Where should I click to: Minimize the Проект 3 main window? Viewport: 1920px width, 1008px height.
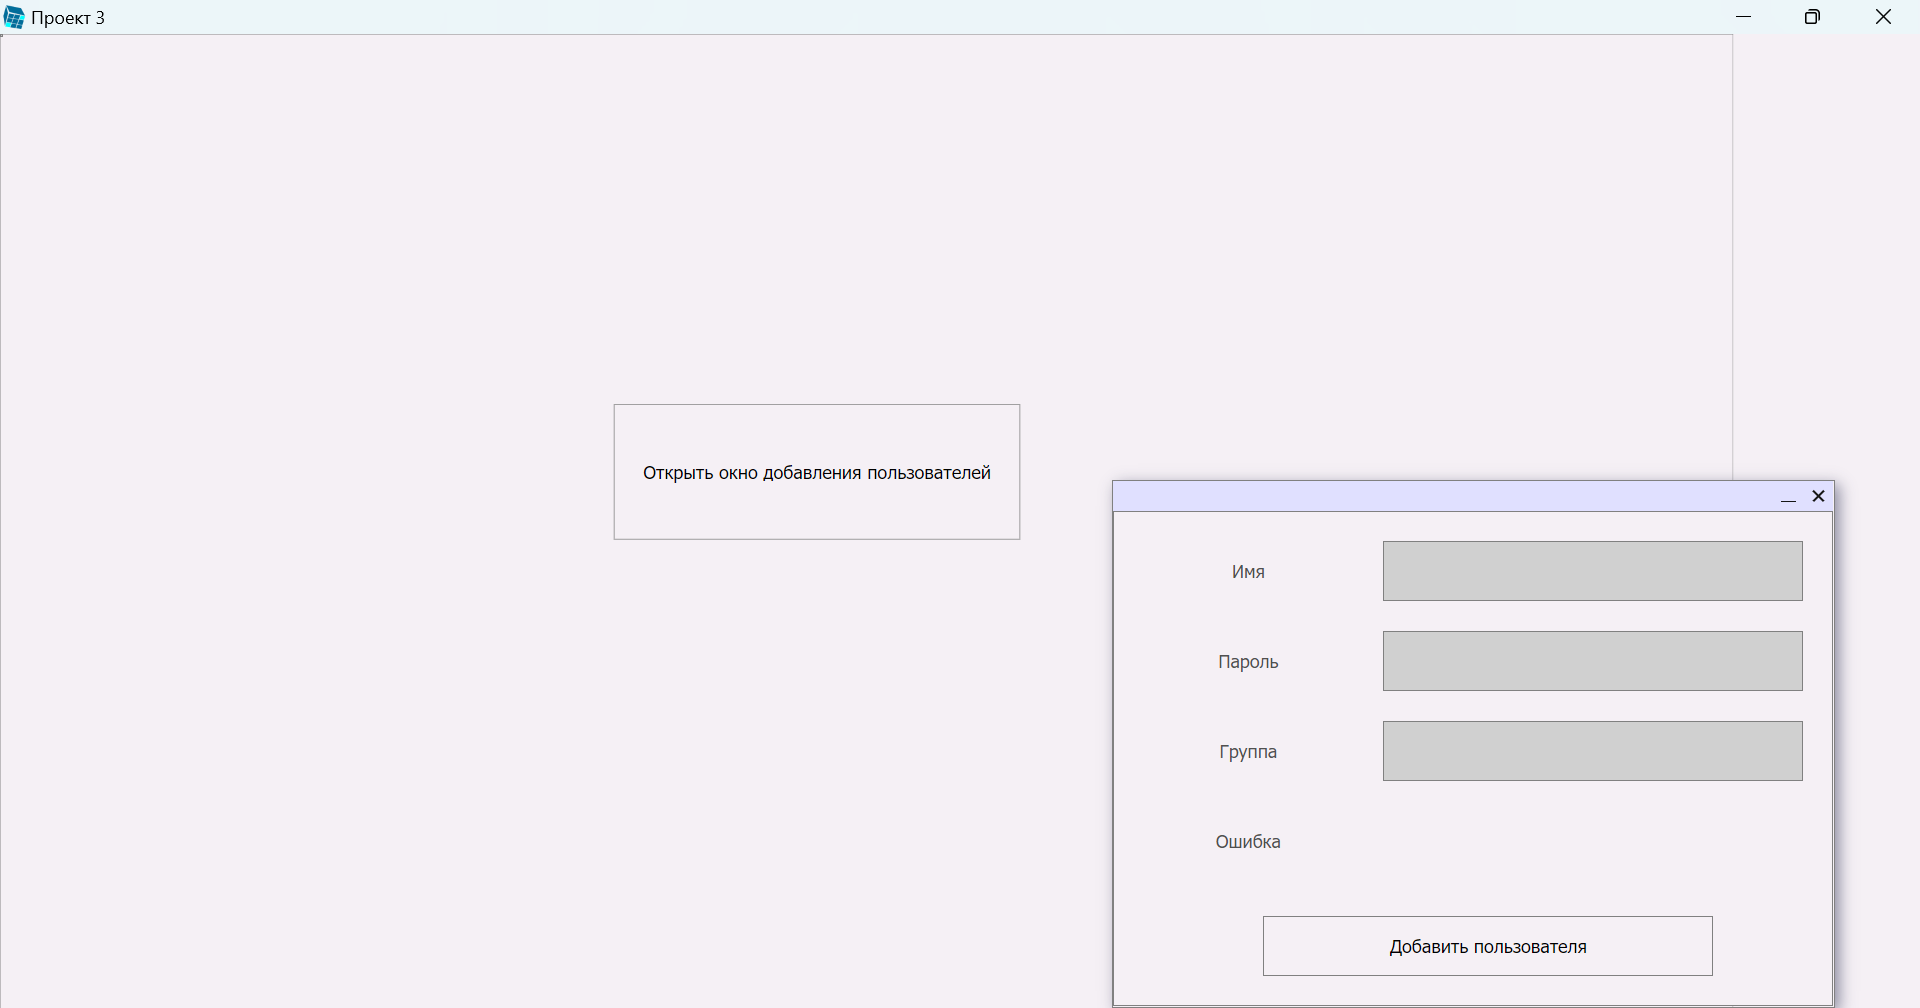(x=1744, y=18)
